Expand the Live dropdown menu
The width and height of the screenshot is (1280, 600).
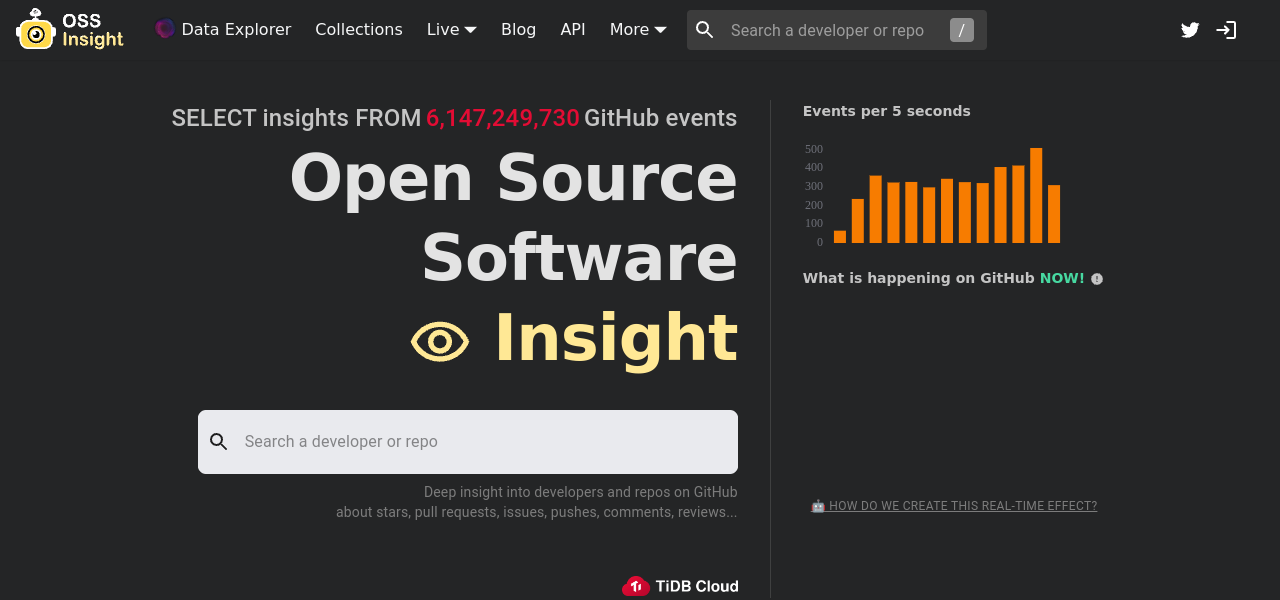451,30
